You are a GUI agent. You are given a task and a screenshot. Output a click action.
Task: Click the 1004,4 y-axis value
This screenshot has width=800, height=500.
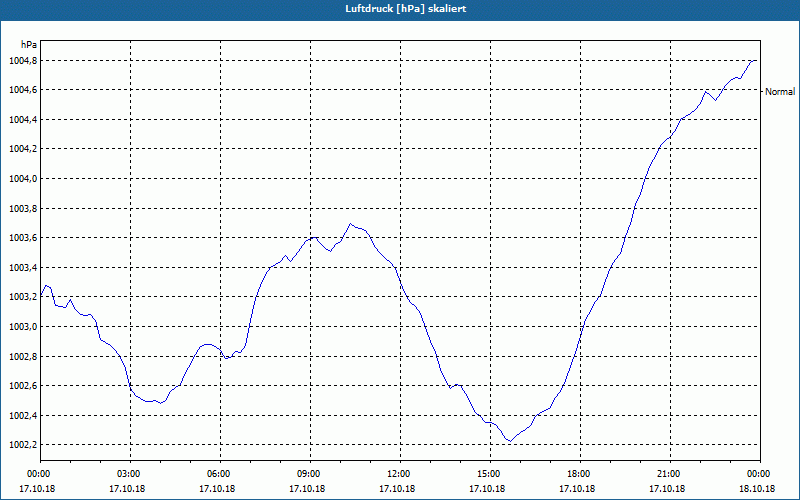[23, 120]
